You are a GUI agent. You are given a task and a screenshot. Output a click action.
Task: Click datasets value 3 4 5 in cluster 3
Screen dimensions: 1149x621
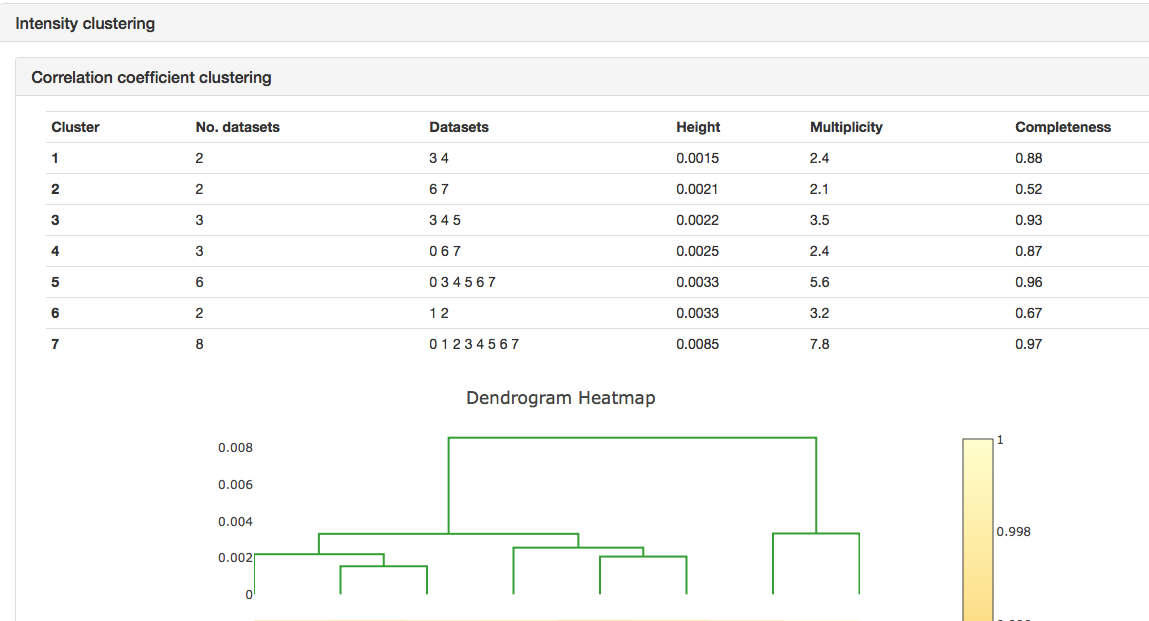[x=445, y=220]
